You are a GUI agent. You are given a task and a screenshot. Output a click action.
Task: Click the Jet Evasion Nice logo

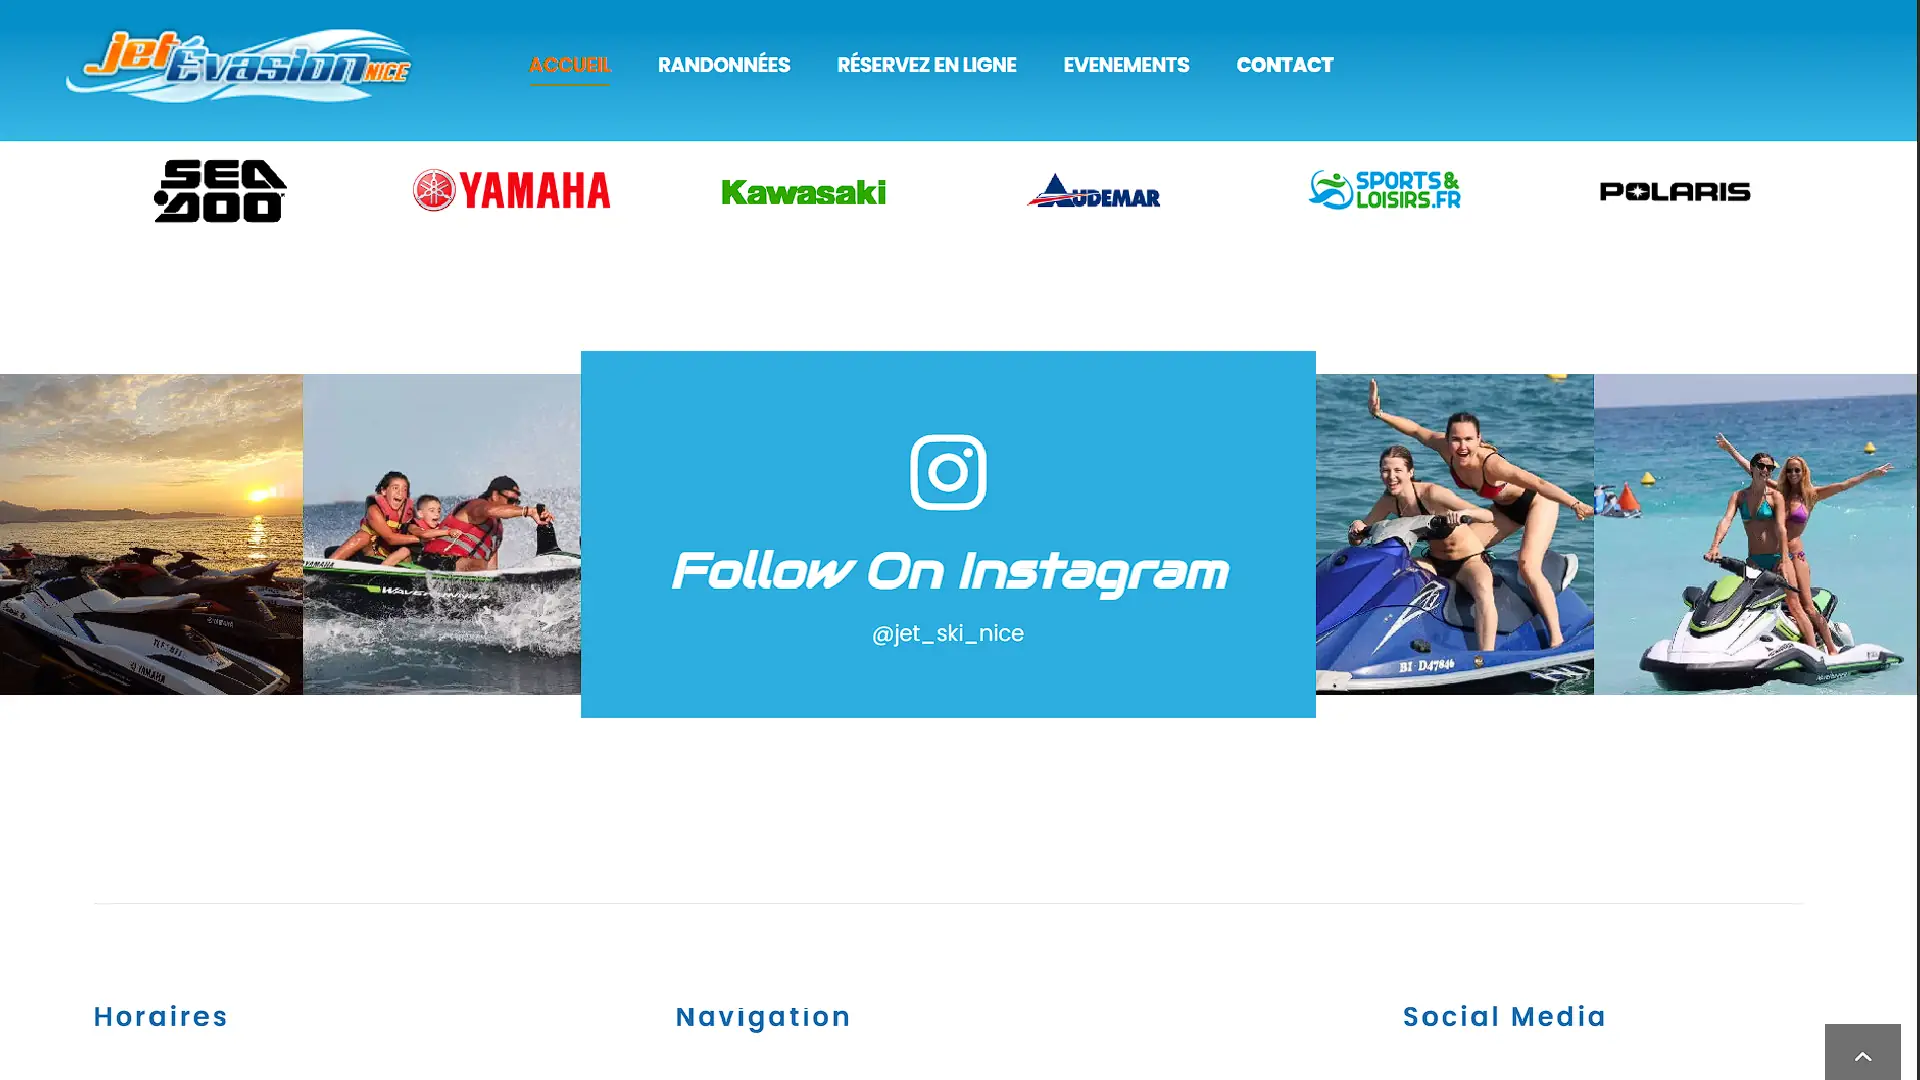click(239, 65)
